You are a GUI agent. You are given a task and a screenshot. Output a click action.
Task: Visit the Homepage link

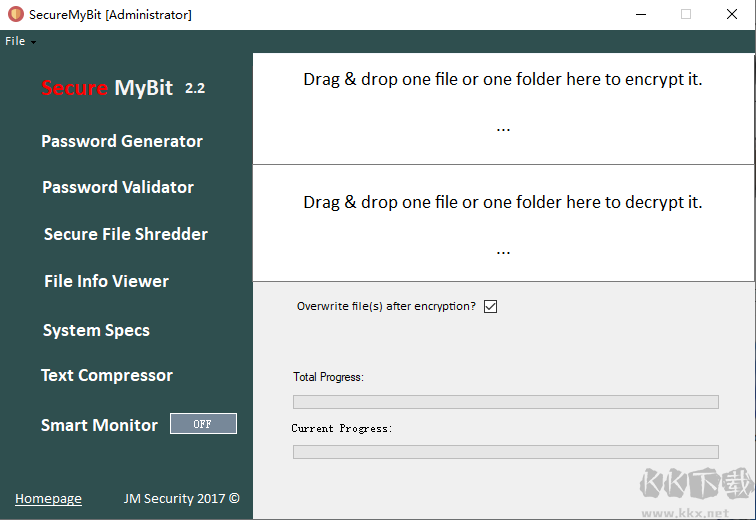(x=48, y=498)
